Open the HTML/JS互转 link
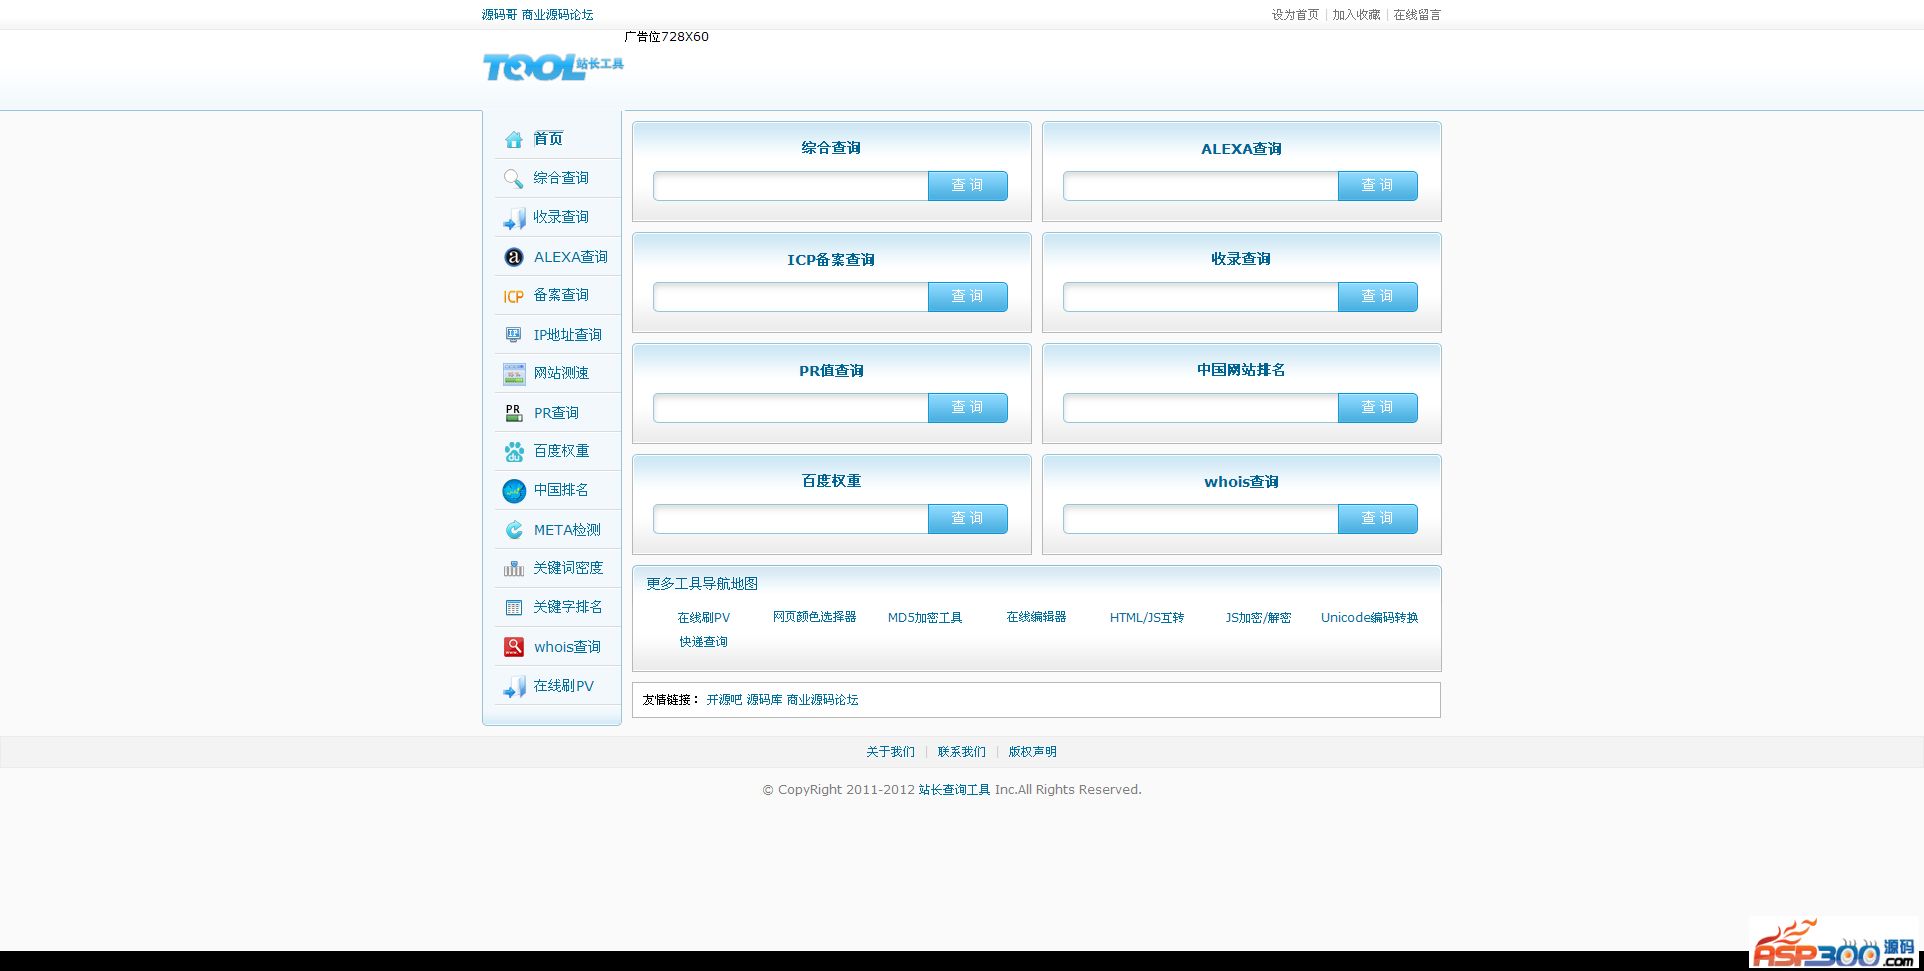The height and width of the screenshot is (971, 1924). pyautogui.click(x=1147, y=618)
